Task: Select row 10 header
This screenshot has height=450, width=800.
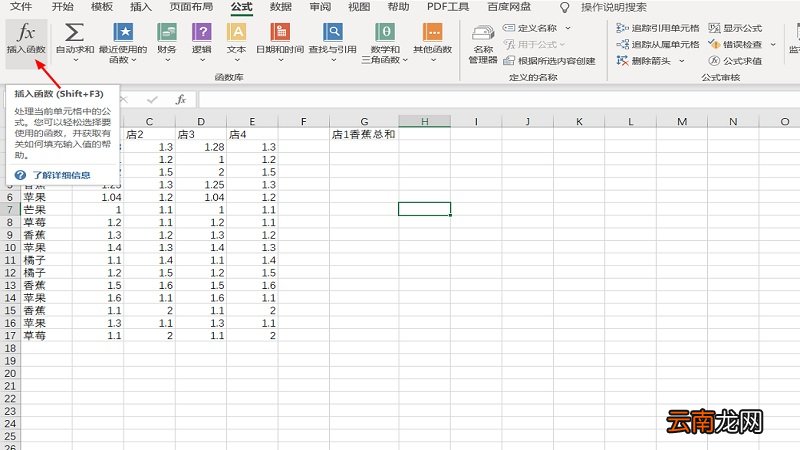Action: [10, 247]
